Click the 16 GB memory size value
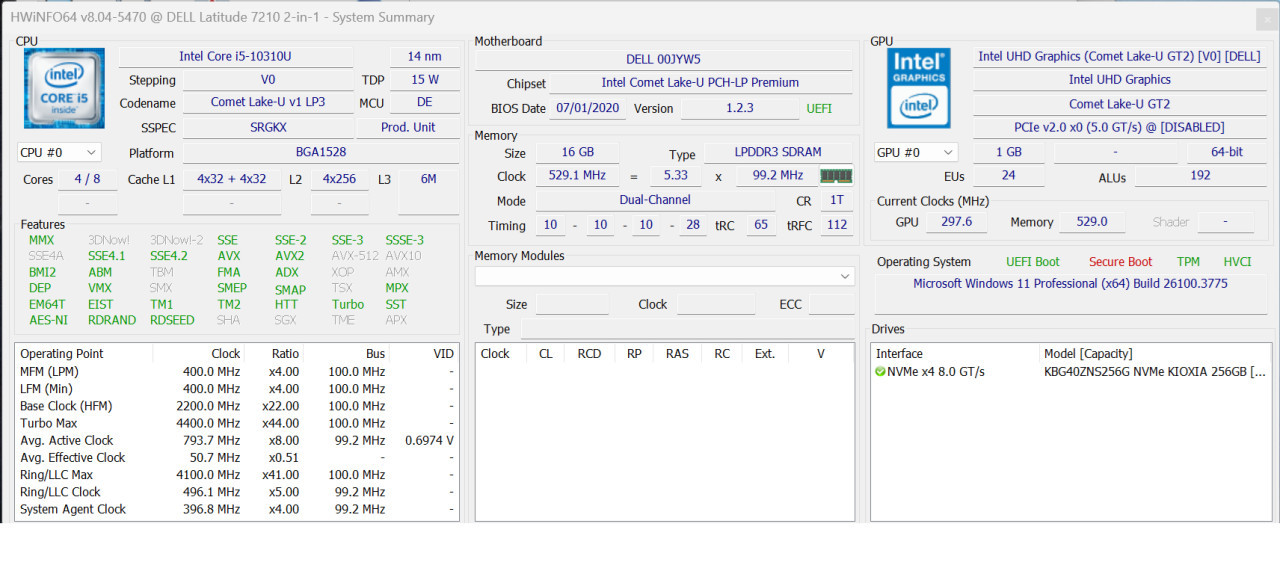Viewport: 1280px width, 574px height. coord(577,153)
